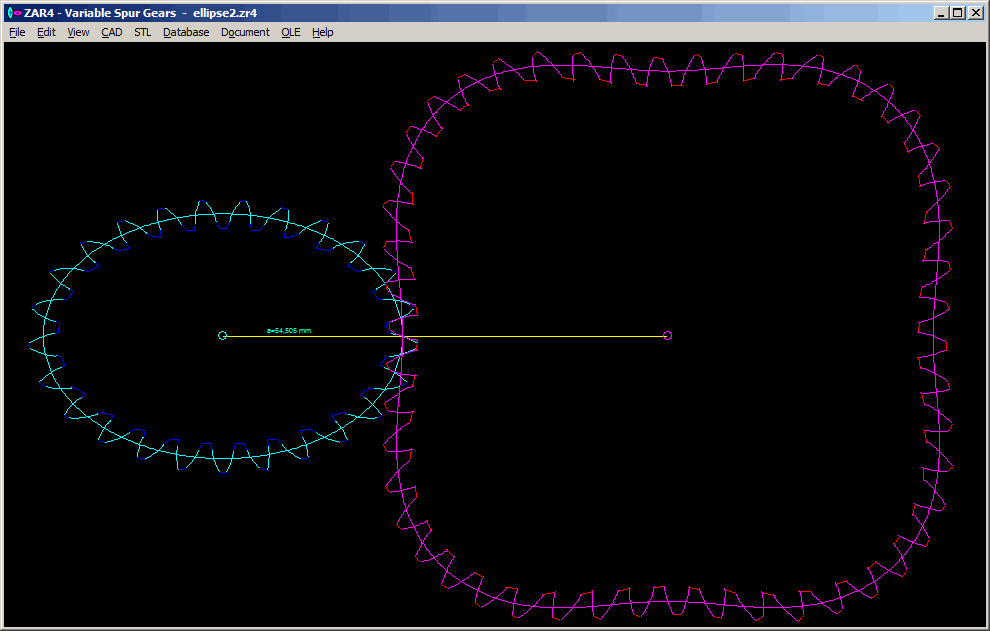Click the center distance dimension label
990x631 pixels.
pos(289,329)
